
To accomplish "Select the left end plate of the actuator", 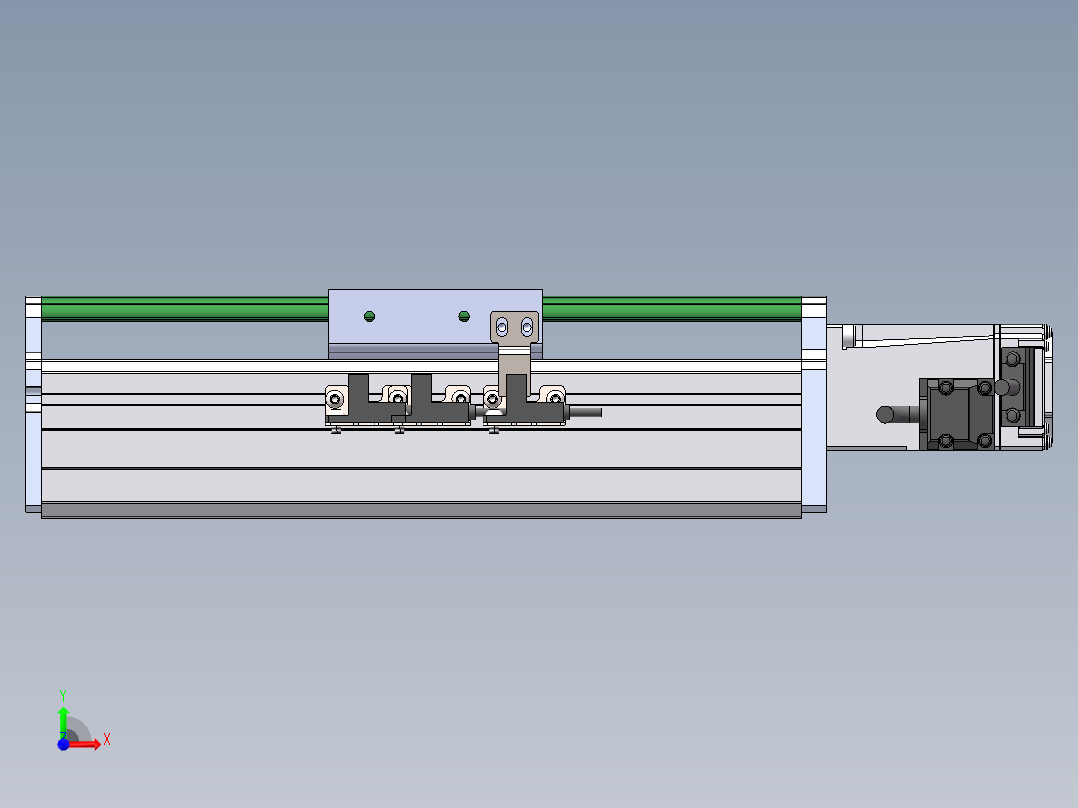I will 33,404.
